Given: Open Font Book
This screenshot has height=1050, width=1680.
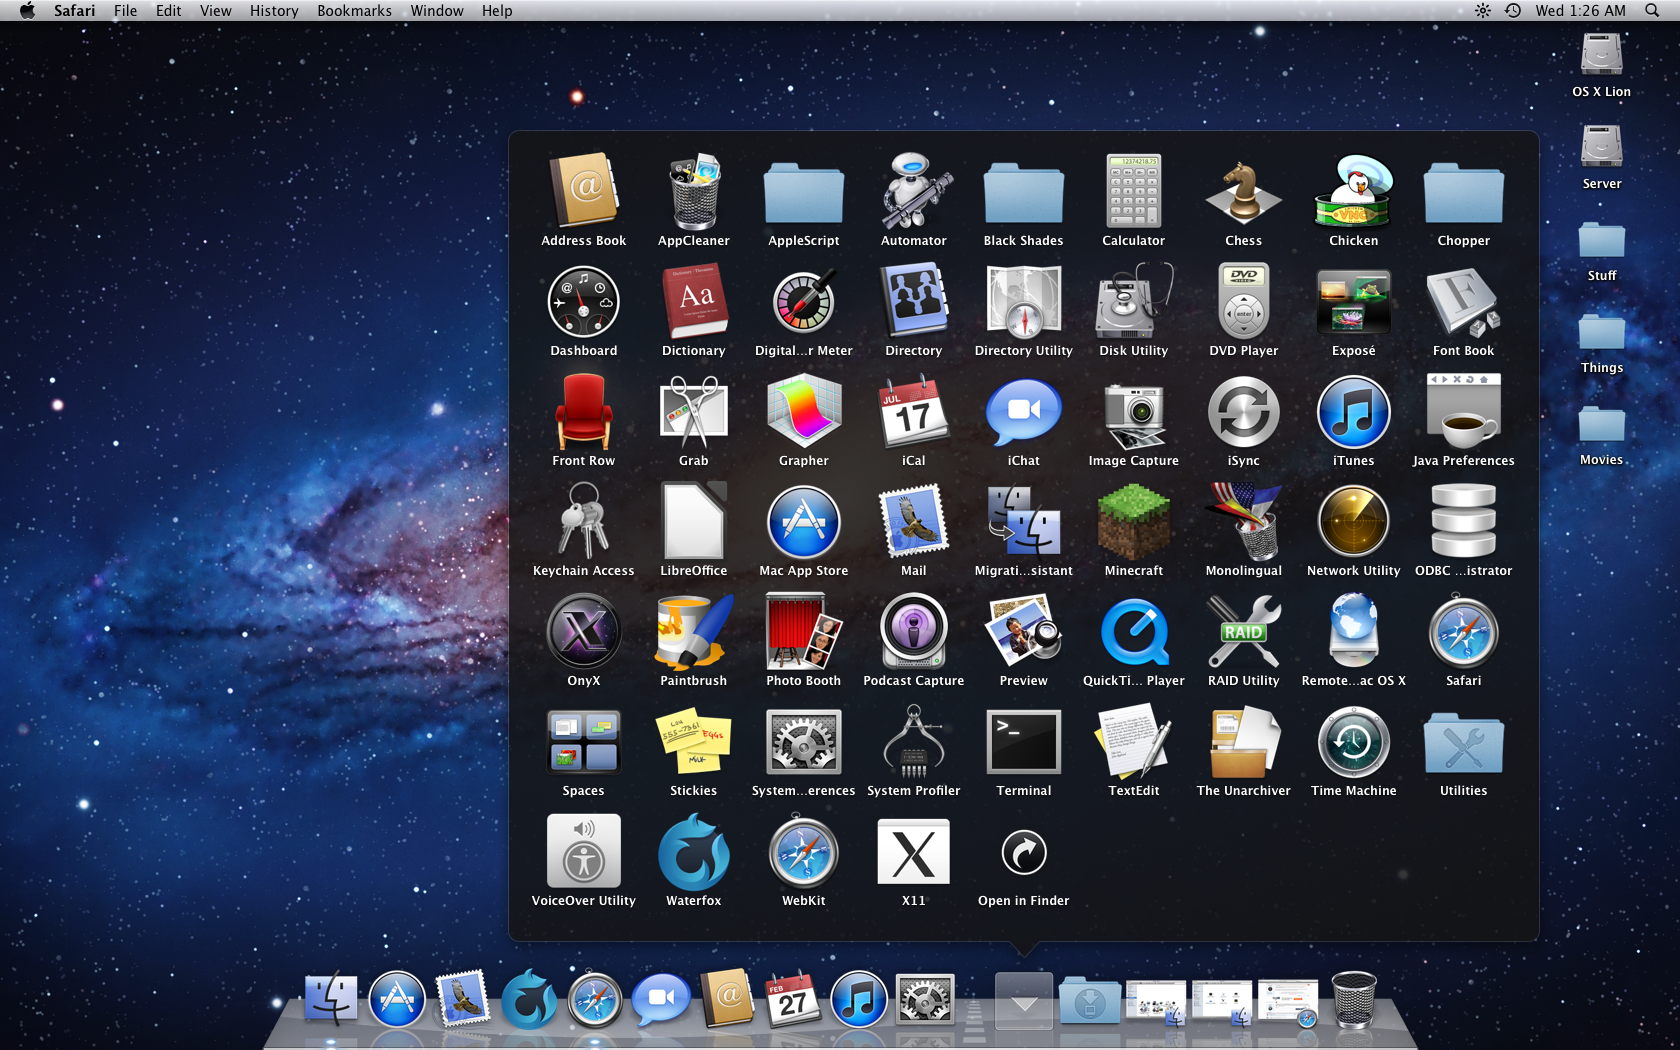Looking at the screenshot, I should [x=1463, y=301].
